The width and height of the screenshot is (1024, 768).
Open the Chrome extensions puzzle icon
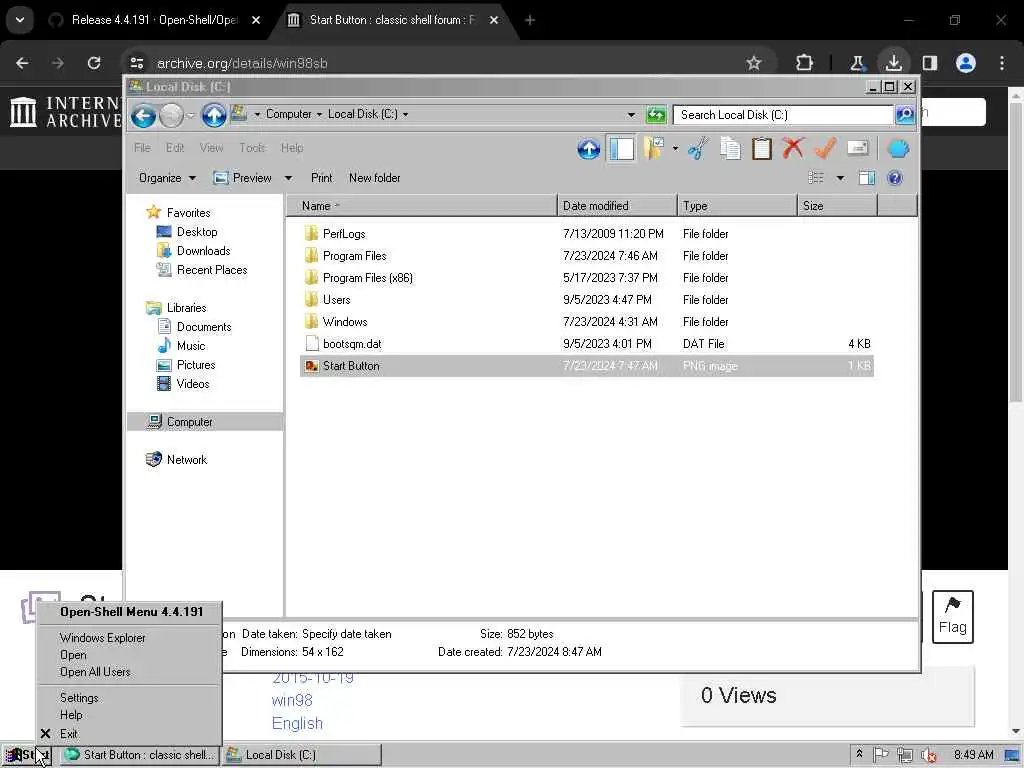pos(805,63)
